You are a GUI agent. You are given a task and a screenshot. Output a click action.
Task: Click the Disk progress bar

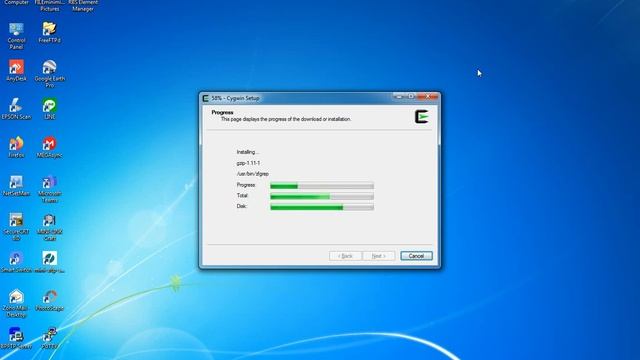[x=322, y=207]
